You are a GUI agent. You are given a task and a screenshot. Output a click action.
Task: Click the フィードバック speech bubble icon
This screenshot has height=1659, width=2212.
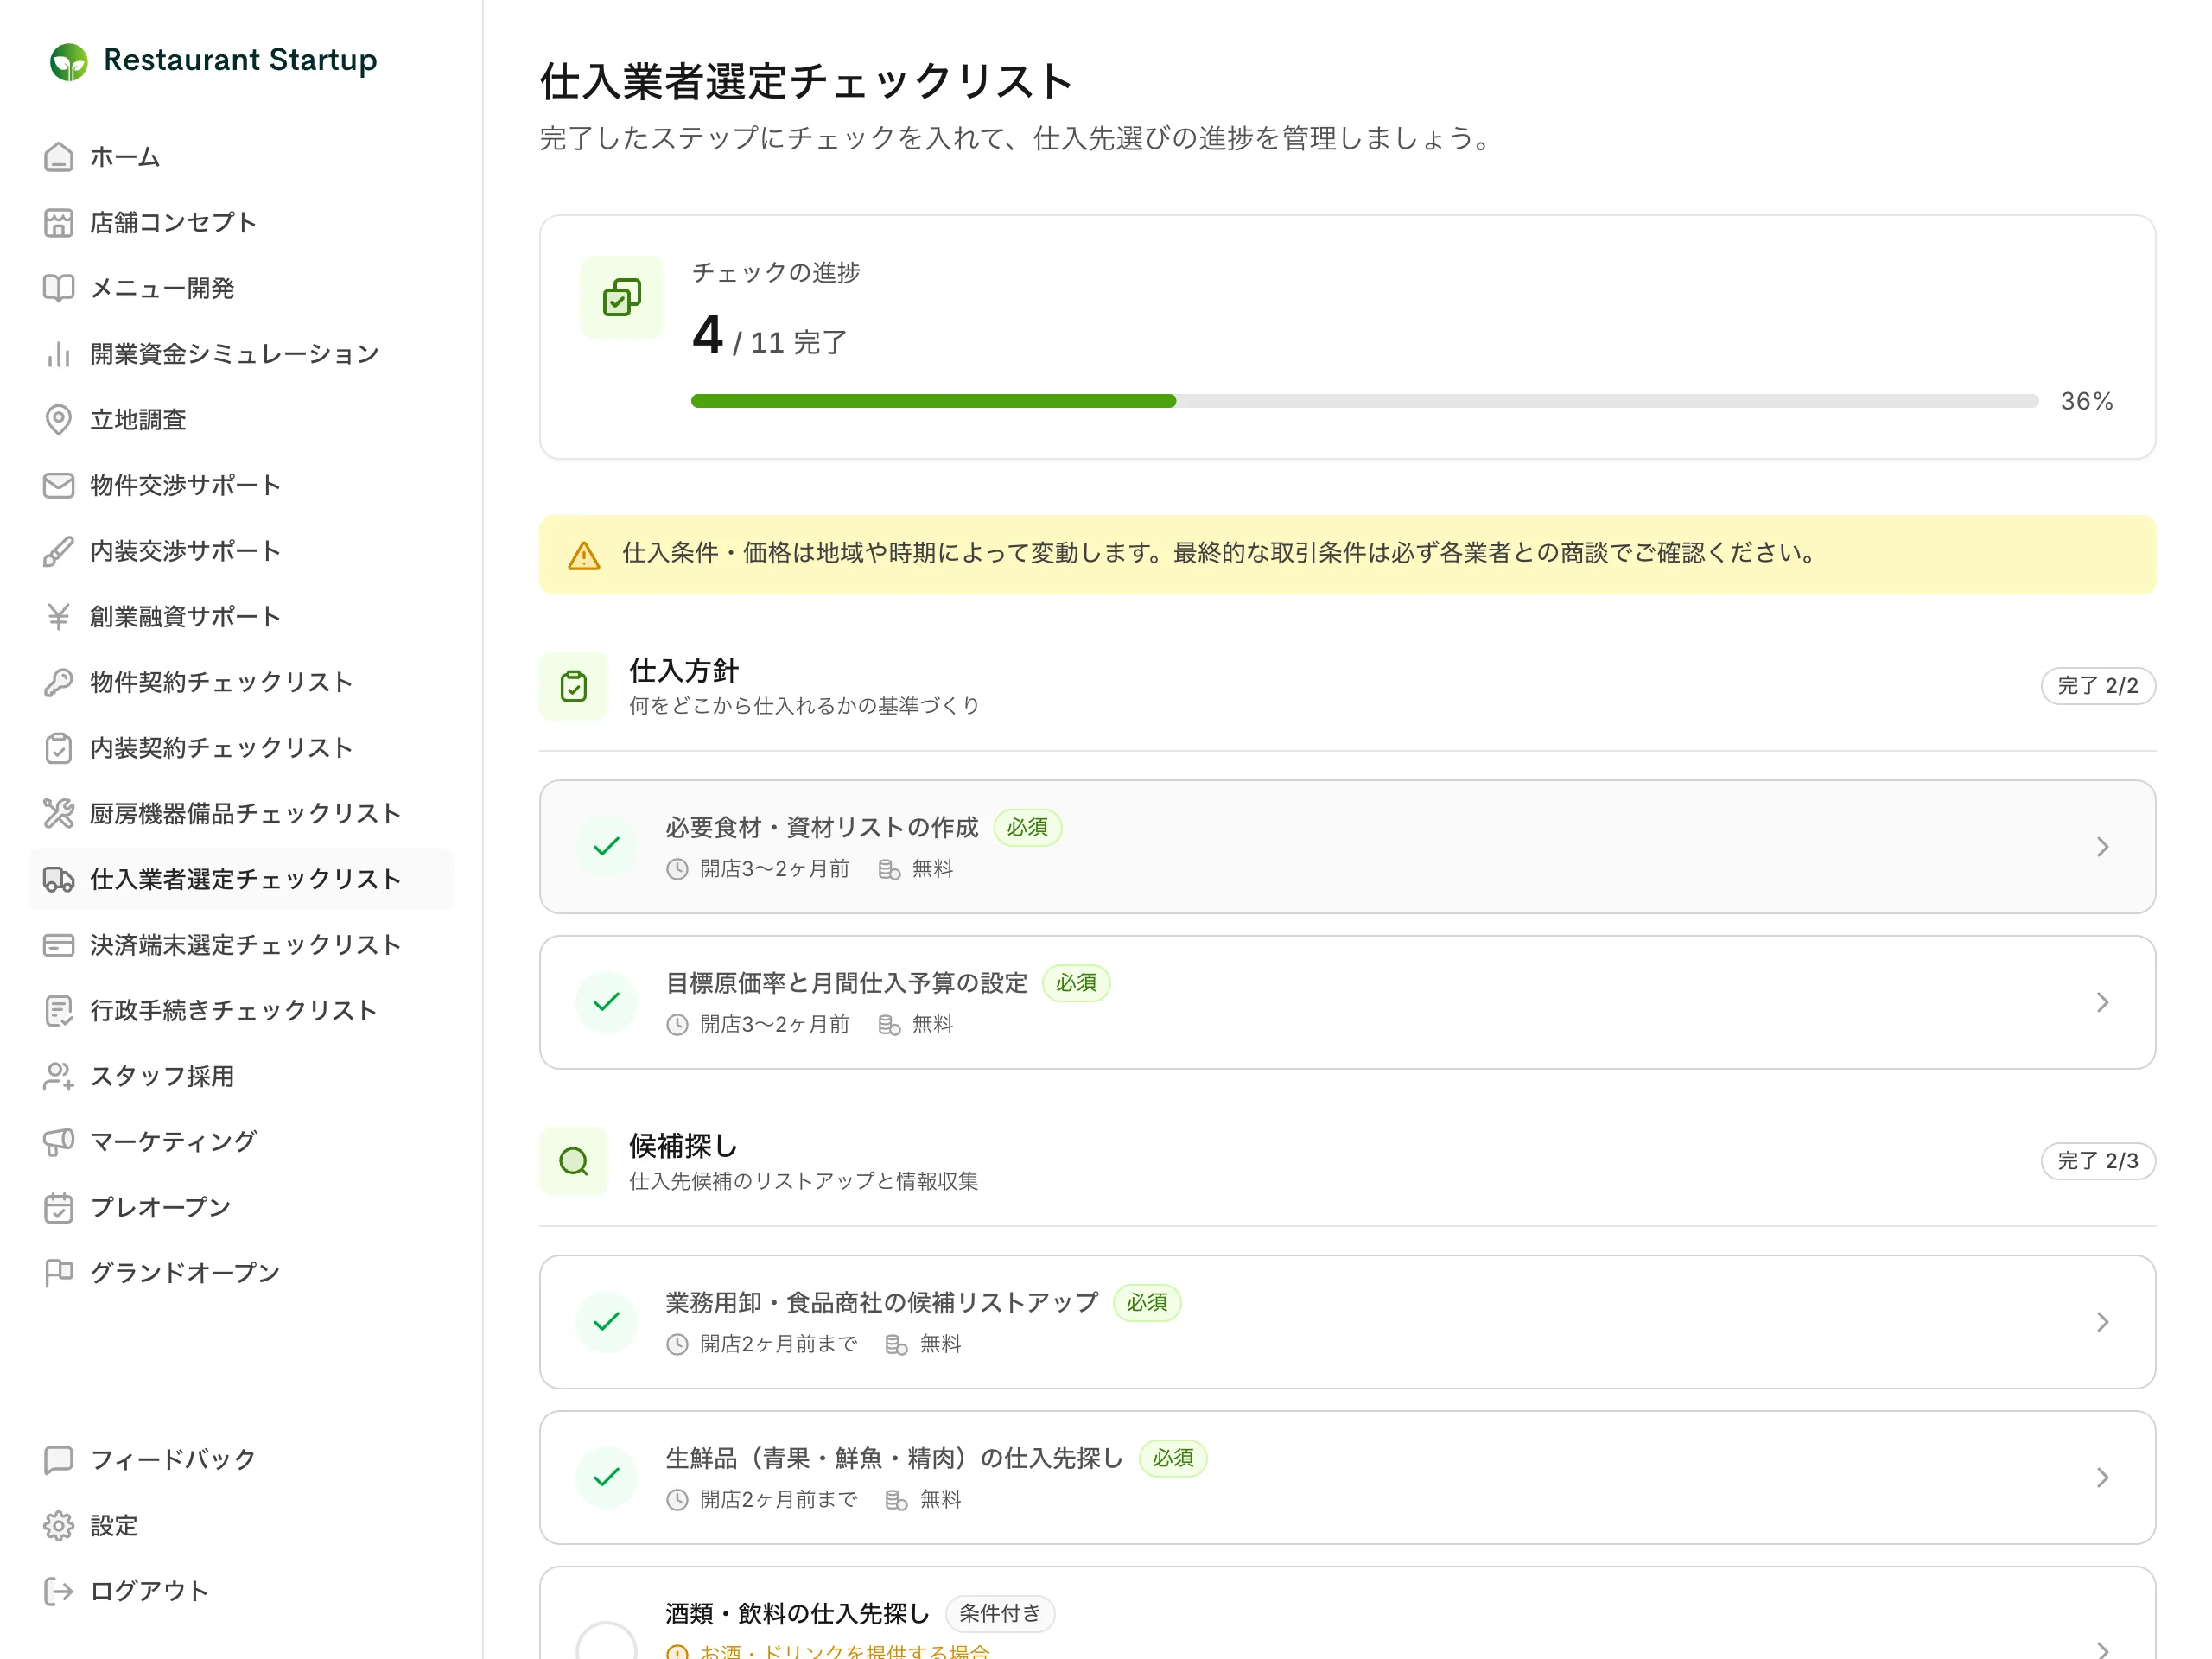pyautogui.click(x=59, y=1460)
